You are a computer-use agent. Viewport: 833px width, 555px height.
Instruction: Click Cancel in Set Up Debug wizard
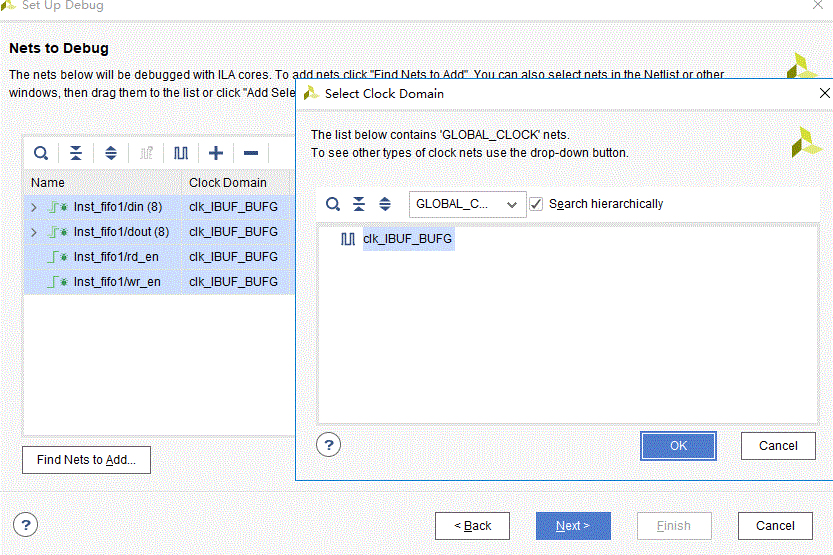pyautogui.click(x=775, y=526)
